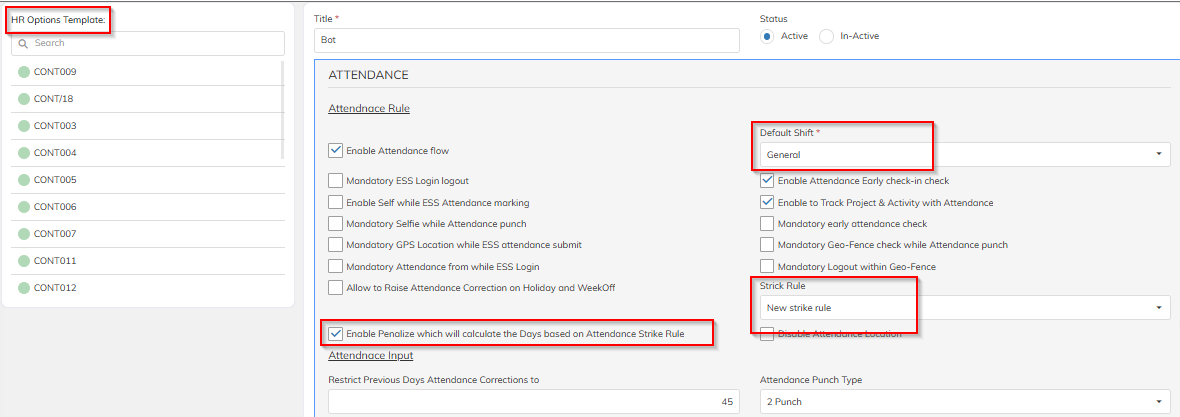Open the CONT007 template entry
The image size is (1180, 417).
[x=55, y=234]
